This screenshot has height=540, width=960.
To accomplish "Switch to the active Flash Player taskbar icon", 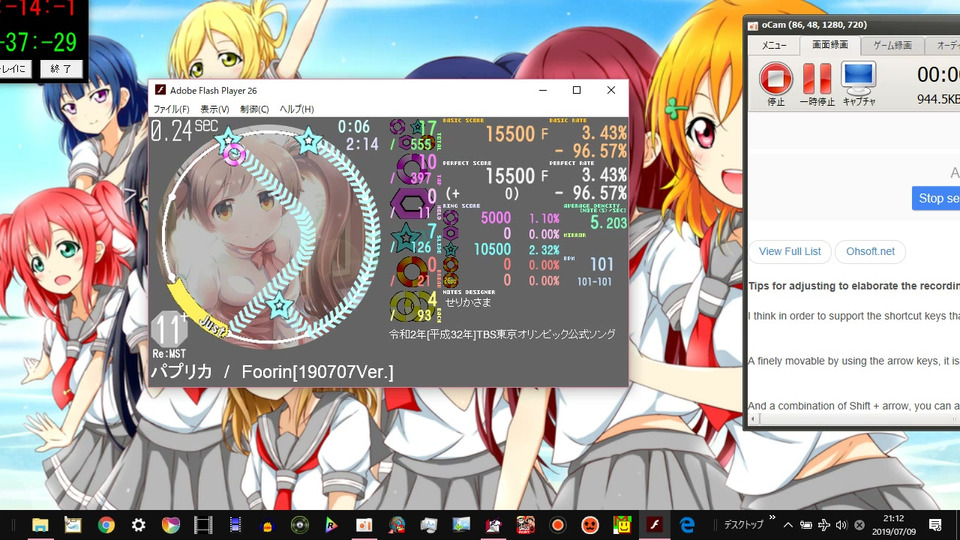I will coord(654,525).
